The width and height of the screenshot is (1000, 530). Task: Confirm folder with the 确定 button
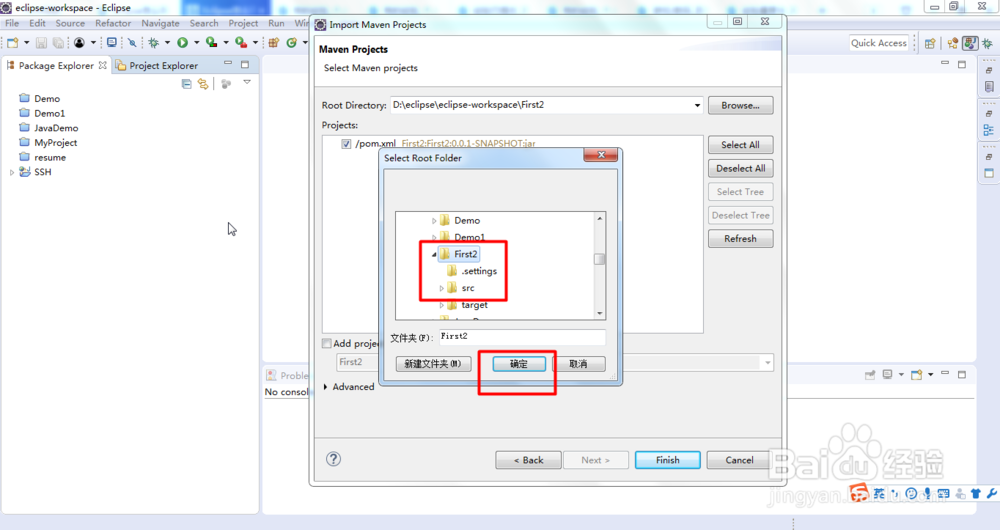pyautogui.click(x=518, y=364)
